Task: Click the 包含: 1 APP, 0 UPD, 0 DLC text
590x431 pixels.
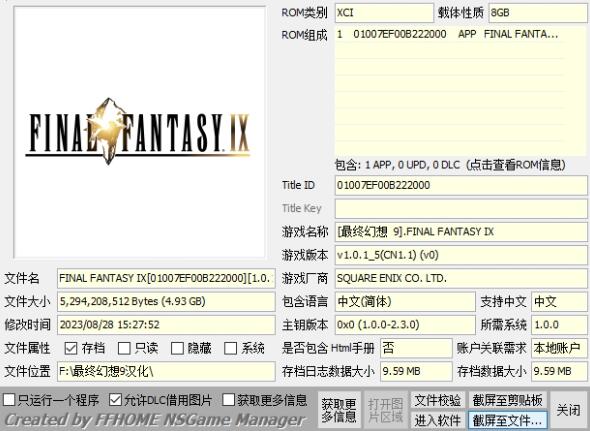Action: [x=397, y=165]
